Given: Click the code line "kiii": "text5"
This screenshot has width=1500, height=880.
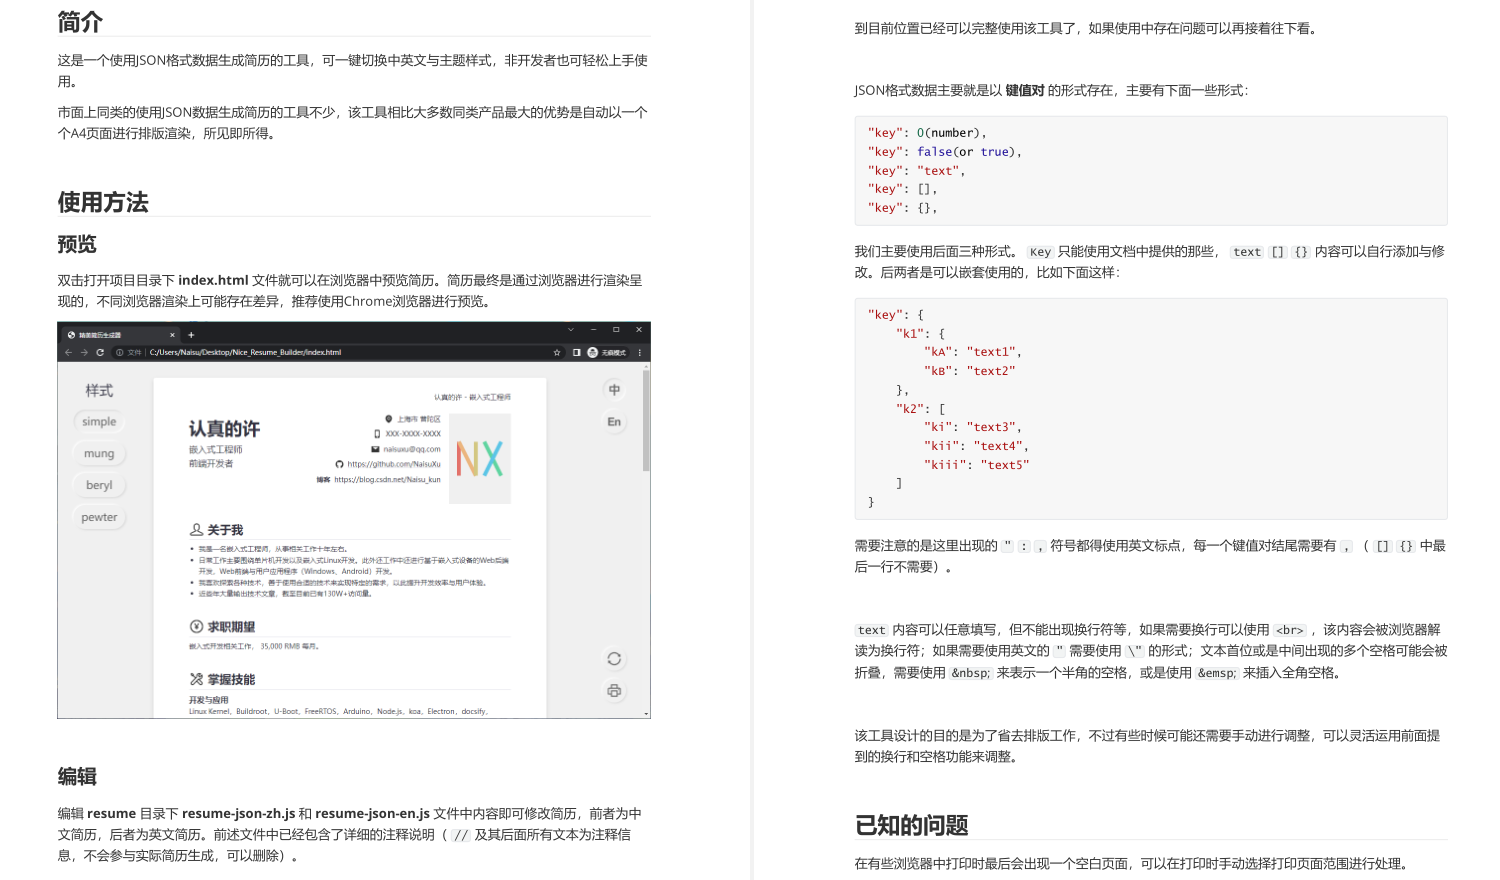Looking at the screenshot, I should 977,465.
